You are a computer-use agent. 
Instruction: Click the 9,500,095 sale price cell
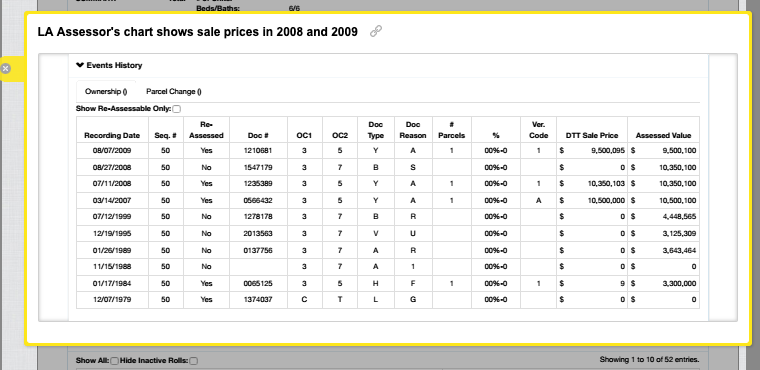point(592,151)
